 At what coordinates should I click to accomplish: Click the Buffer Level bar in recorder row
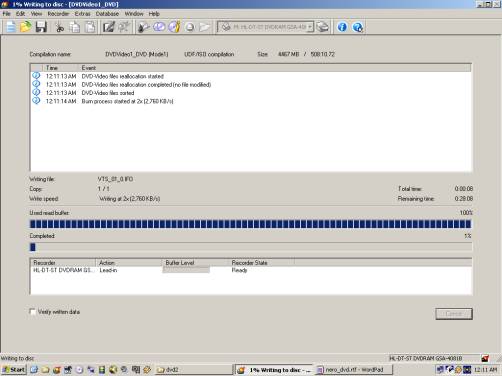(186, 270)
